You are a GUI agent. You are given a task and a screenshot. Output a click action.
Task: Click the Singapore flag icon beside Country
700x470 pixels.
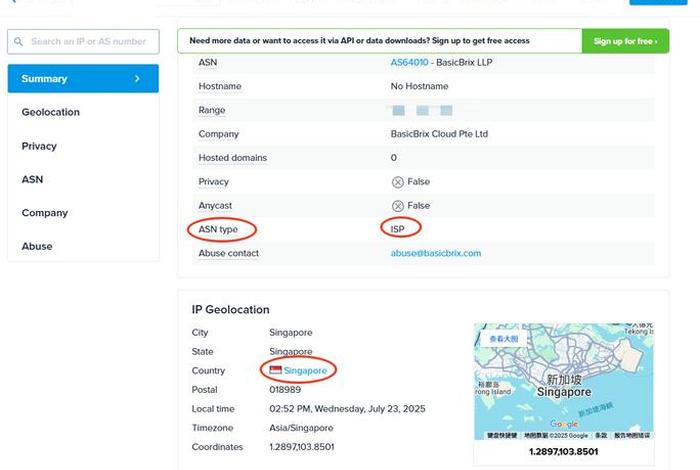pos(275,371)
